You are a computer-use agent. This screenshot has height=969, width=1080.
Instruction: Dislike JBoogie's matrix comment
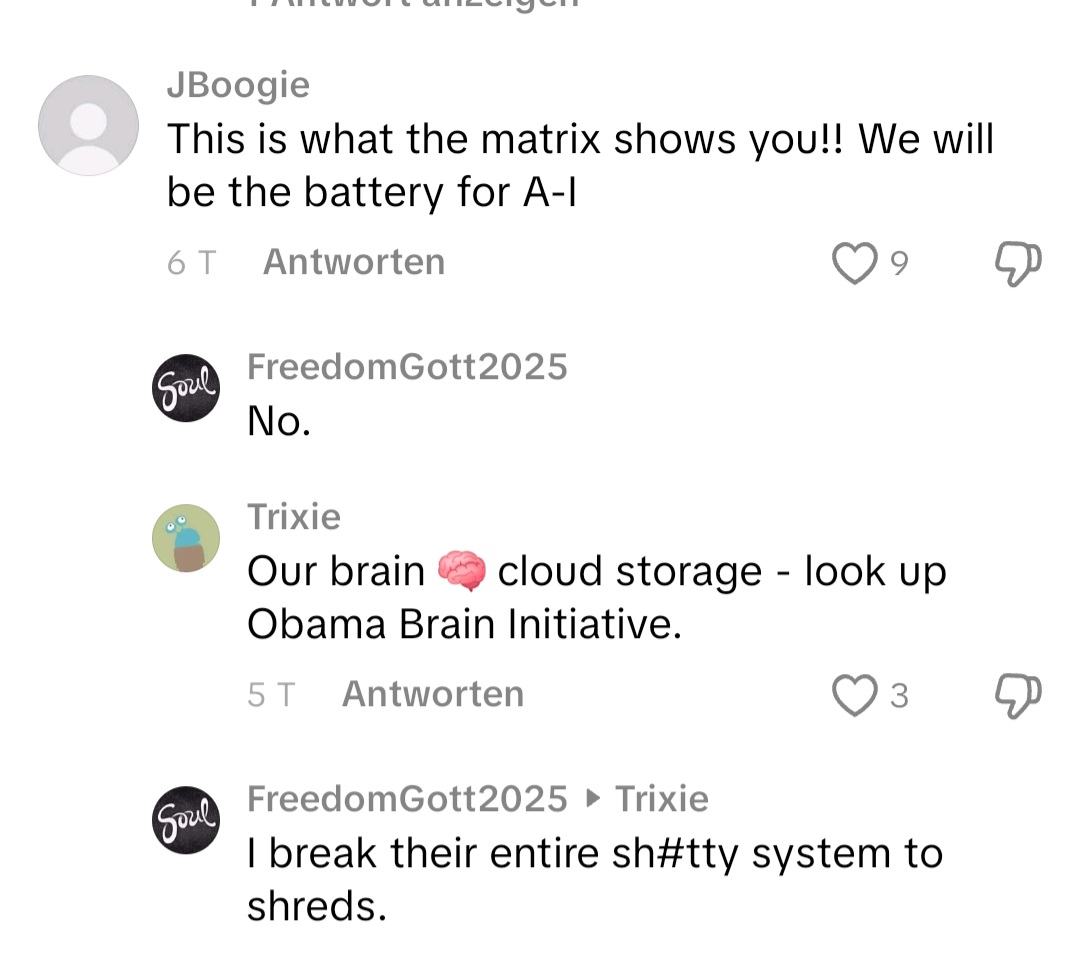(1018, 264)
